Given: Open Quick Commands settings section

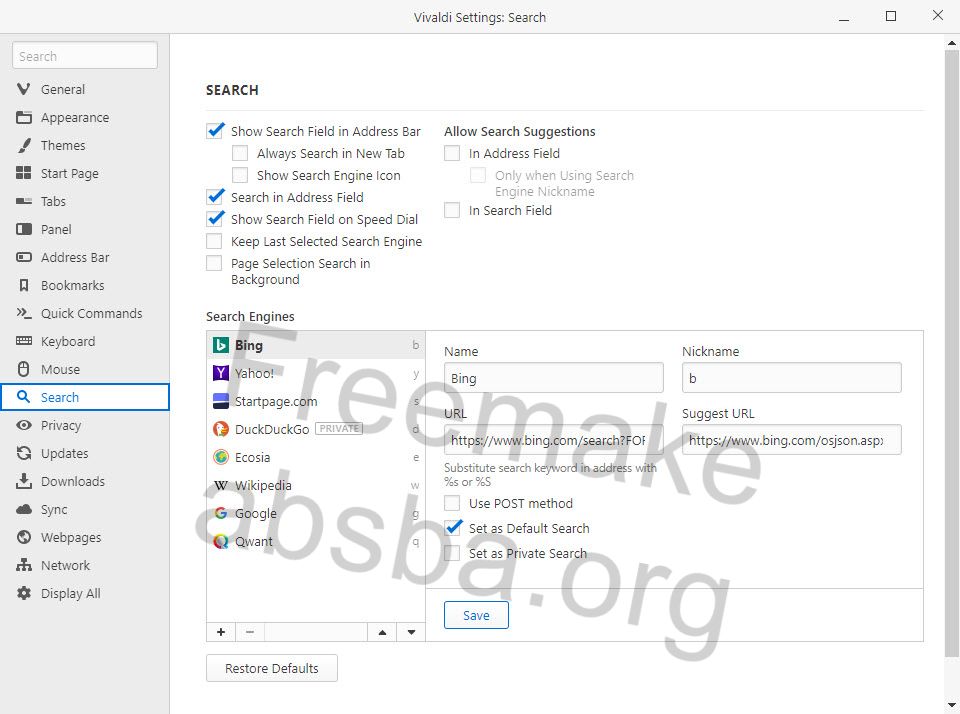Looking at the screenshot, I should click(84, 314).
